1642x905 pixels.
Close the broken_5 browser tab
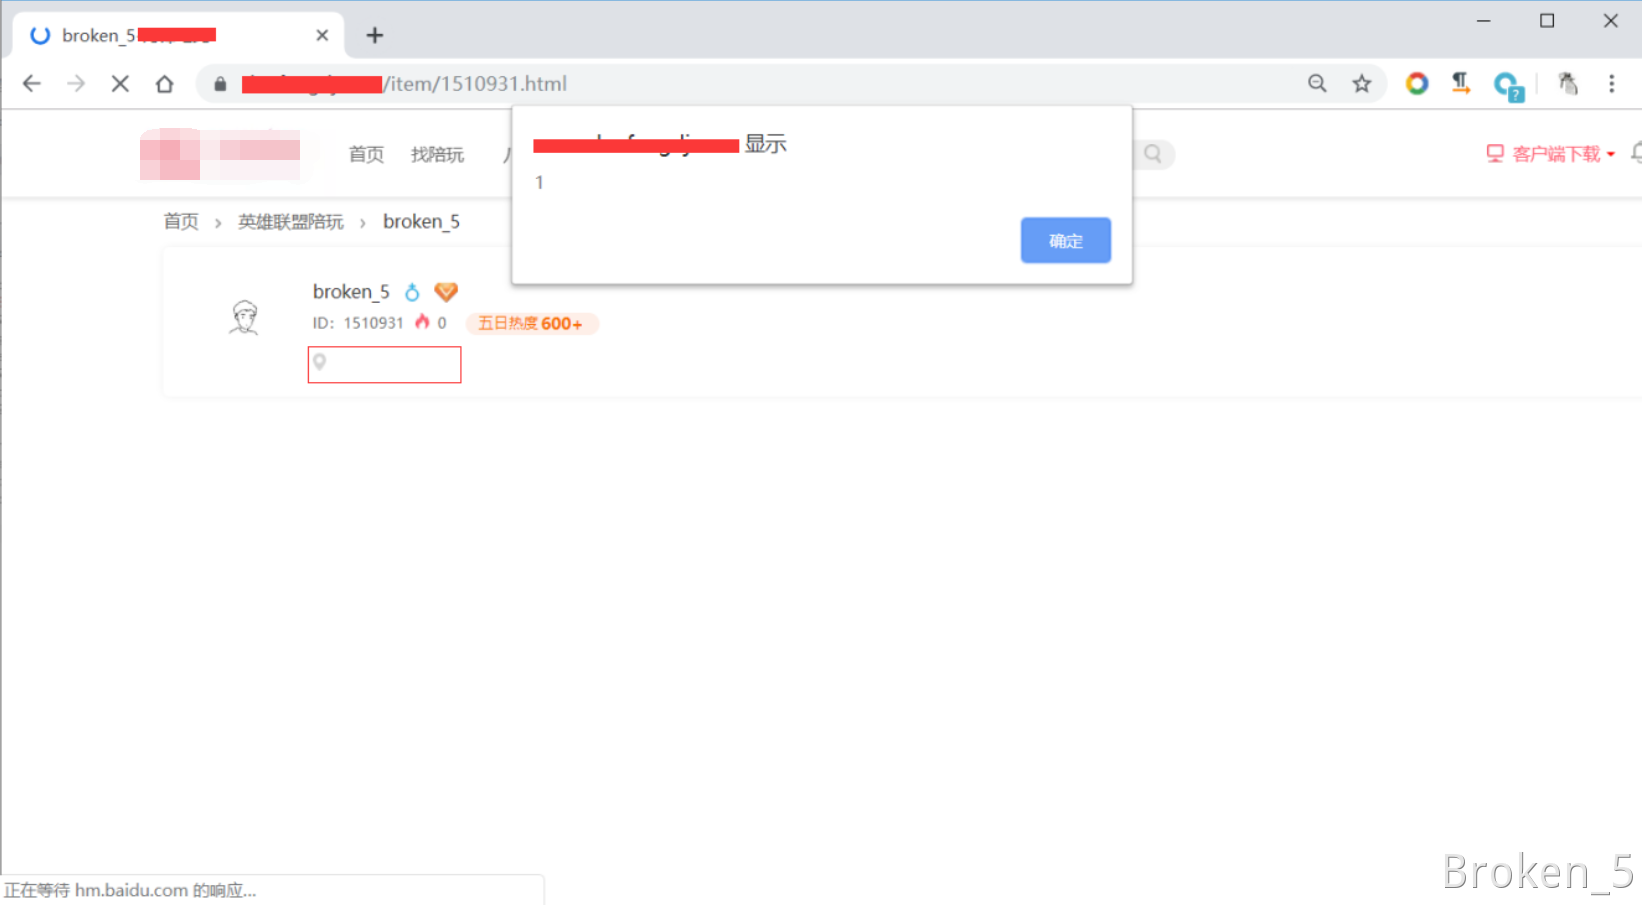click(322, 36)
